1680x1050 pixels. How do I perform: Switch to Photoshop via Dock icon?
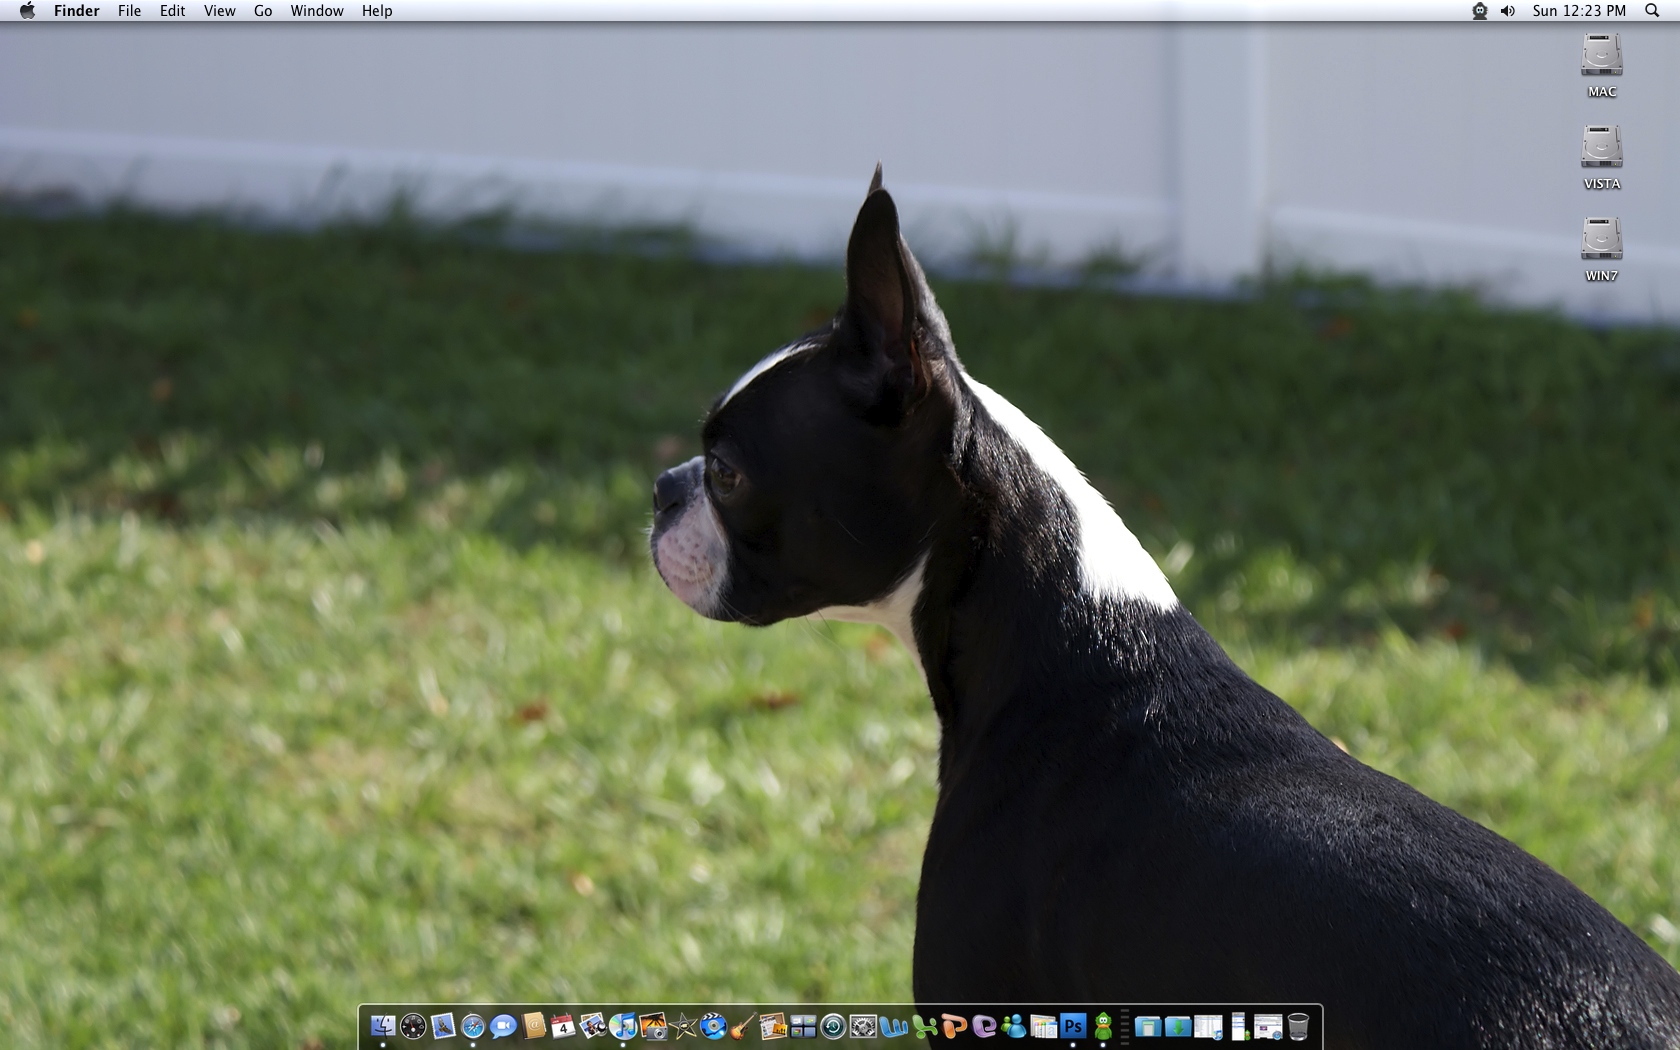coord(1073,1026)
